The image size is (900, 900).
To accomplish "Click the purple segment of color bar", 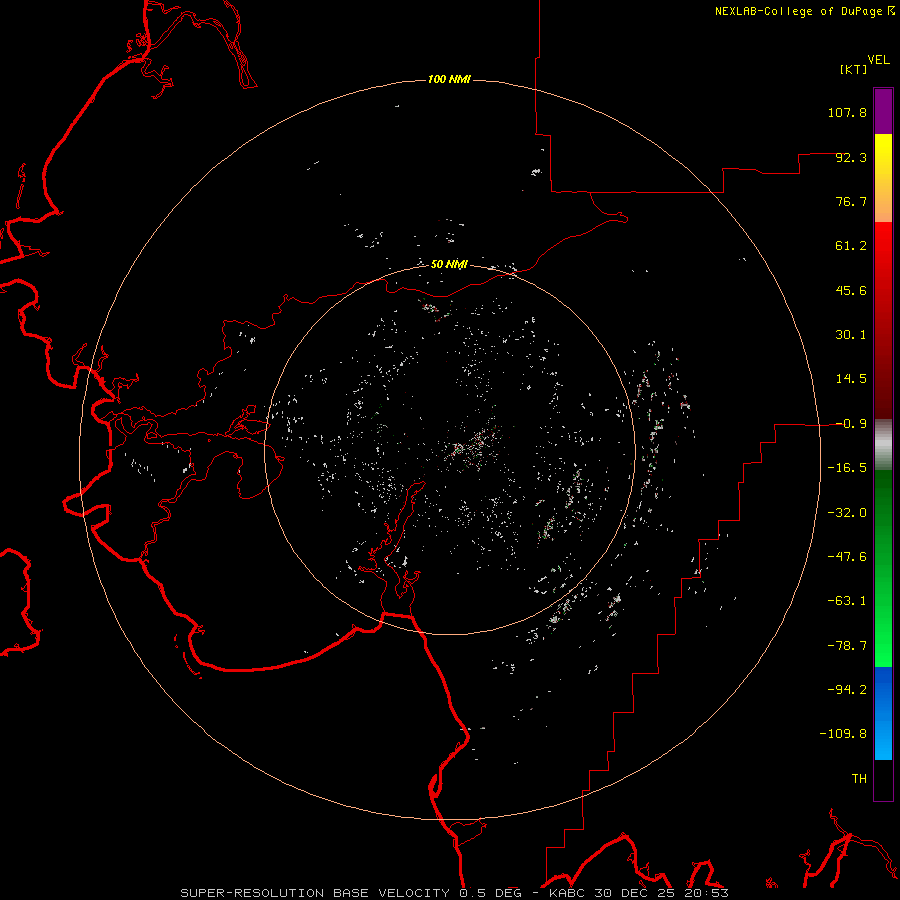I will pyautogui.click(x=883, y=111).
